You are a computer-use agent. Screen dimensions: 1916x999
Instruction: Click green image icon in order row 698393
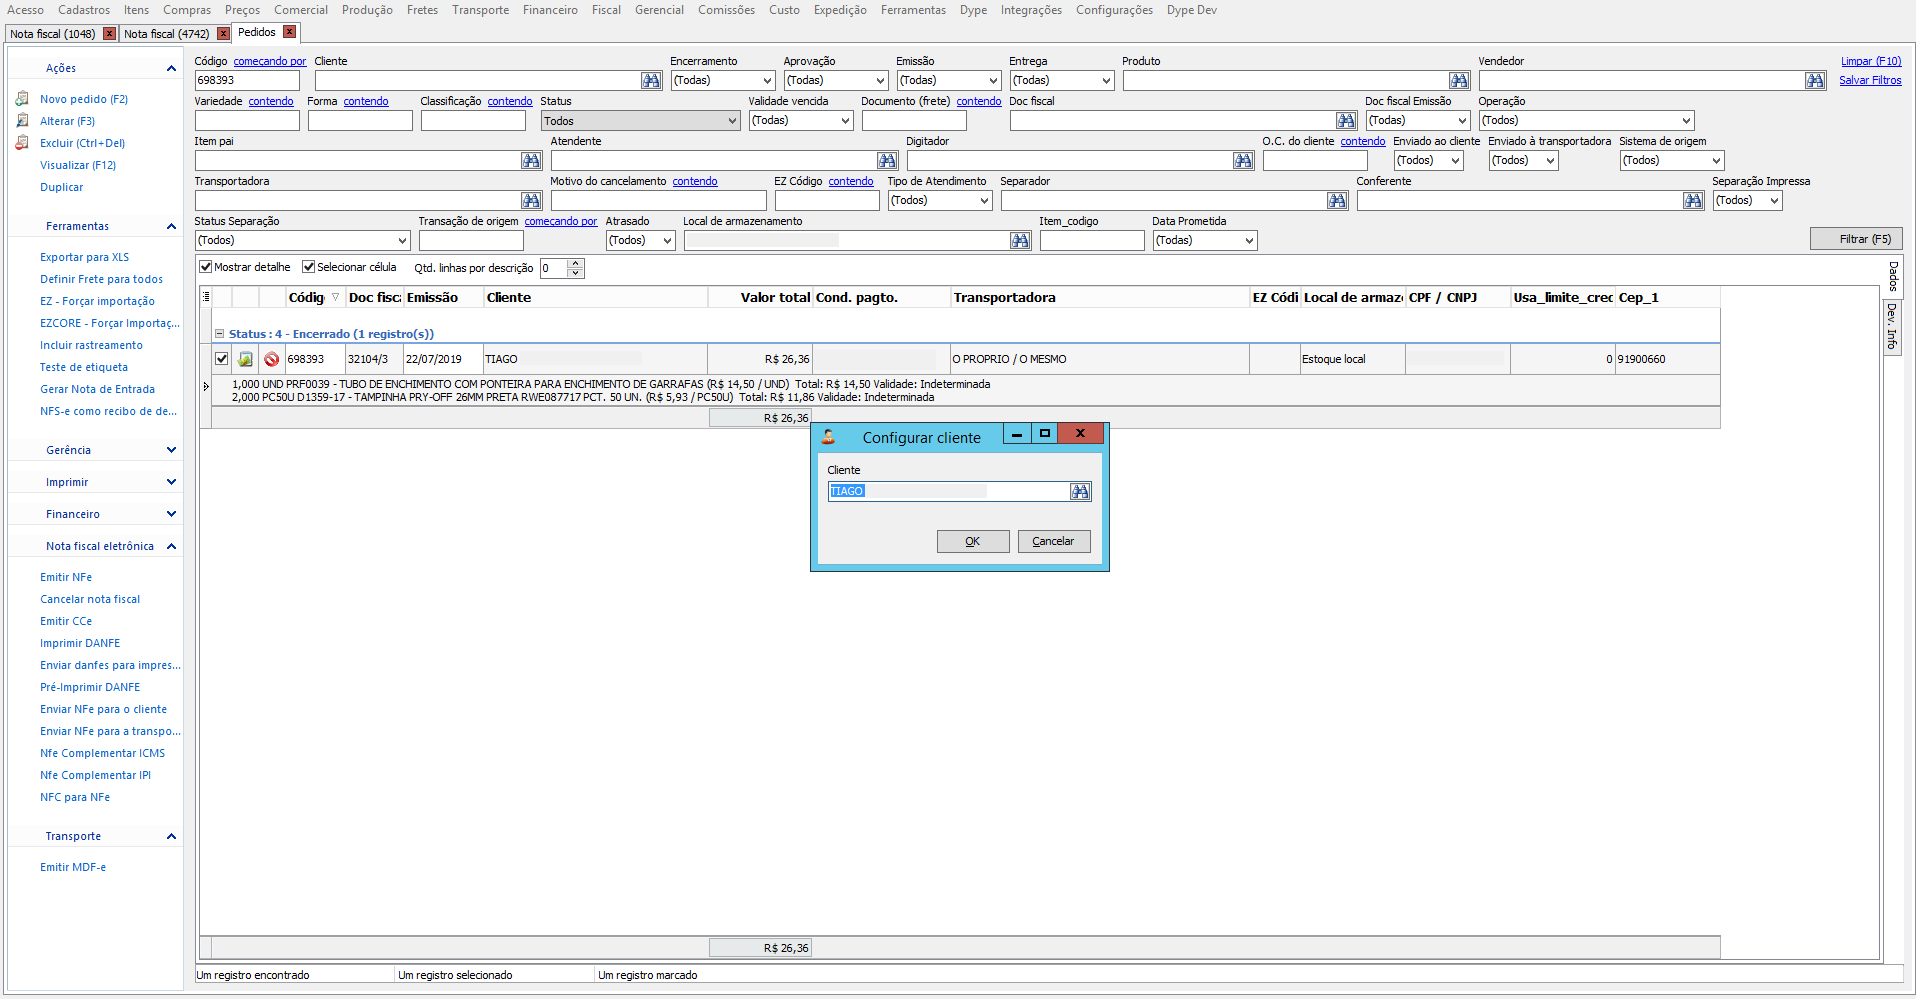246,359
